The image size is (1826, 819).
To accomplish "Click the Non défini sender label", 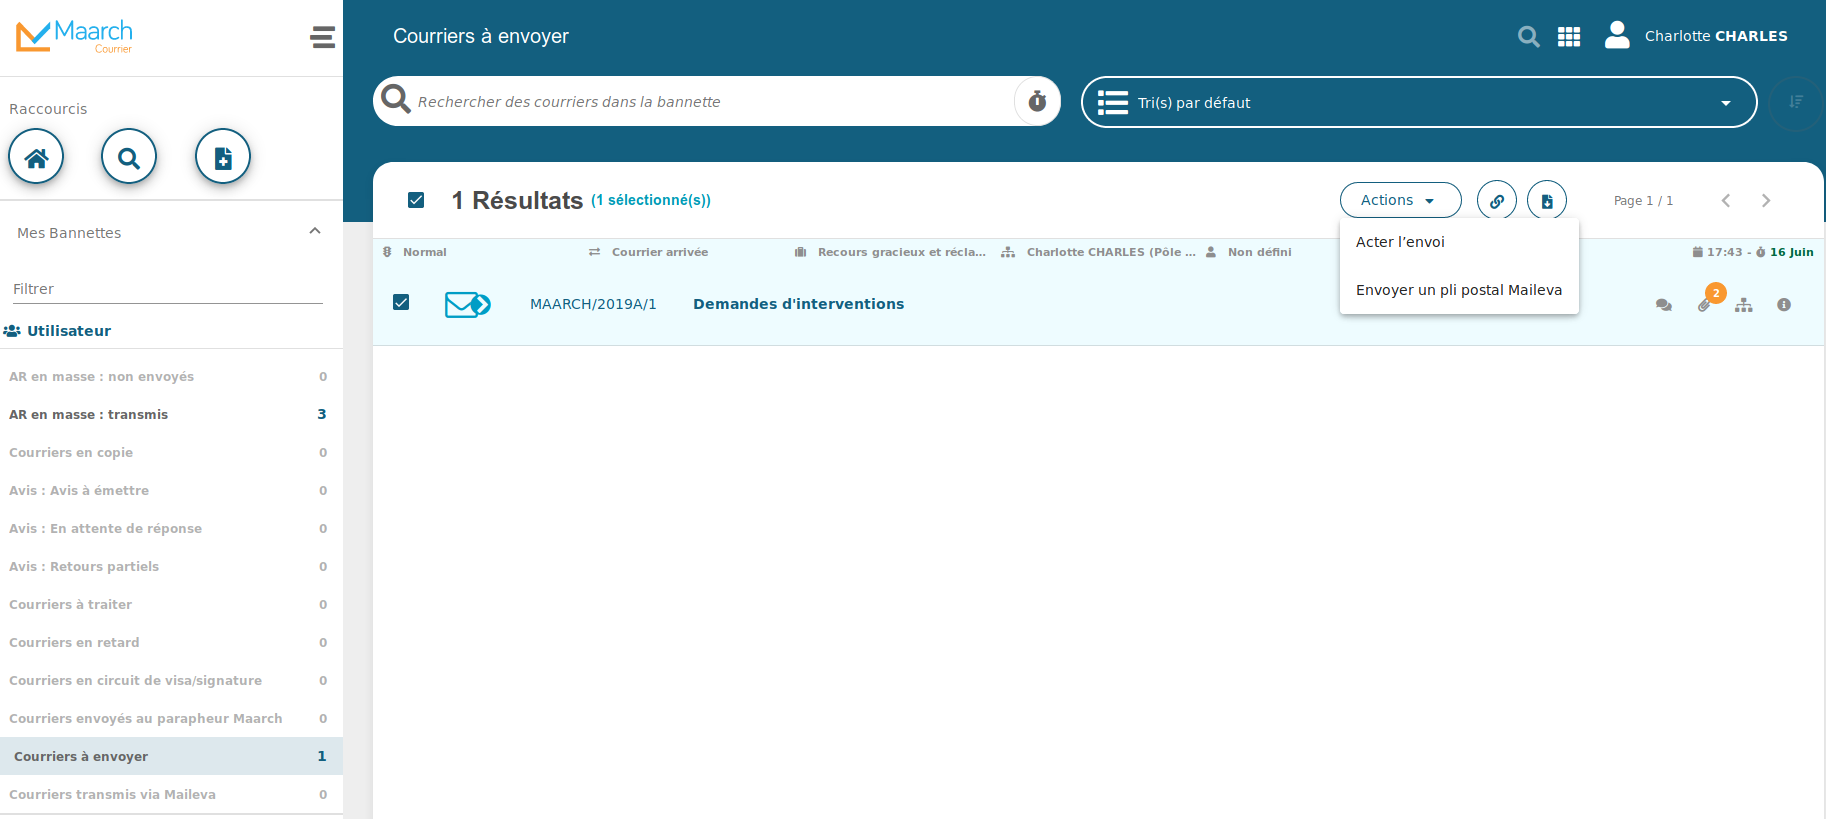I will click(1260, 252).
